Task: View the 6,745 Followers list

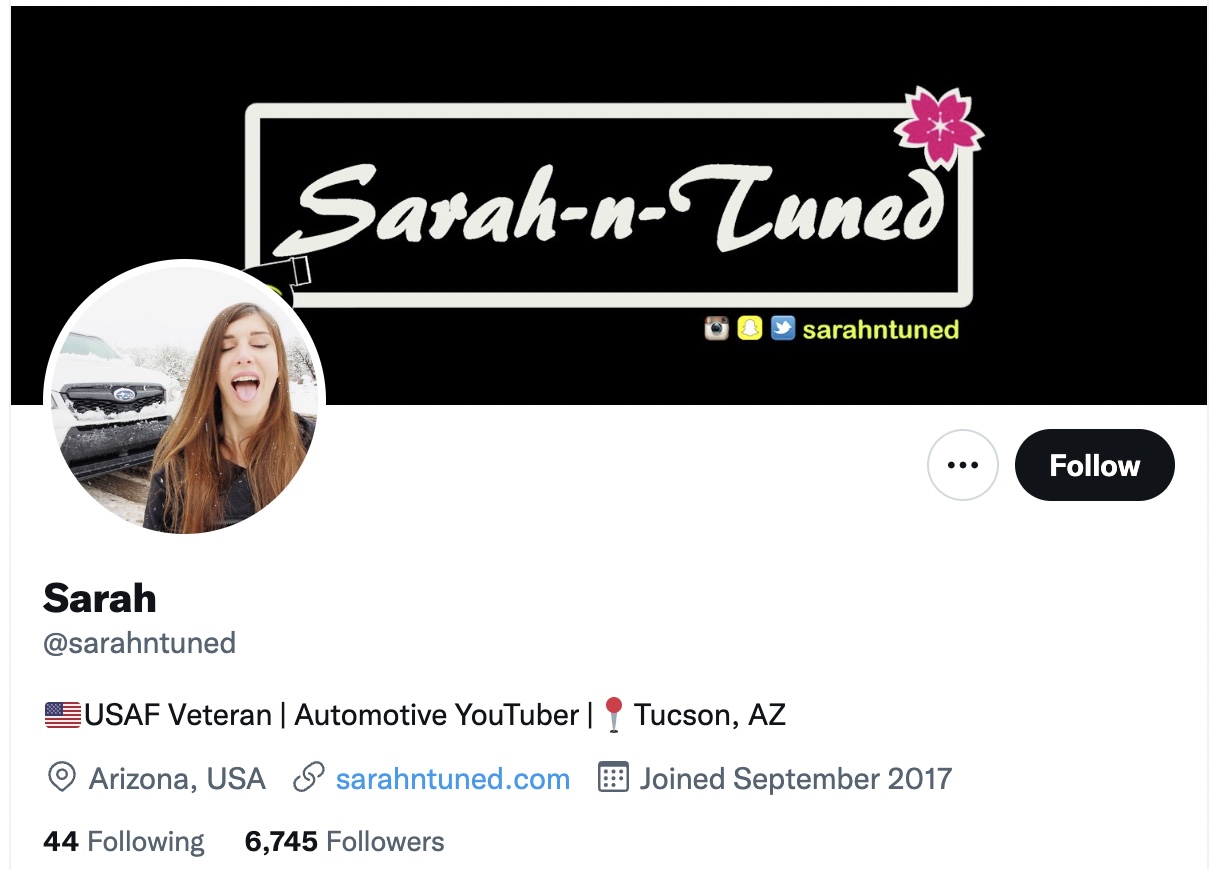Action: (x=344, y=842)
